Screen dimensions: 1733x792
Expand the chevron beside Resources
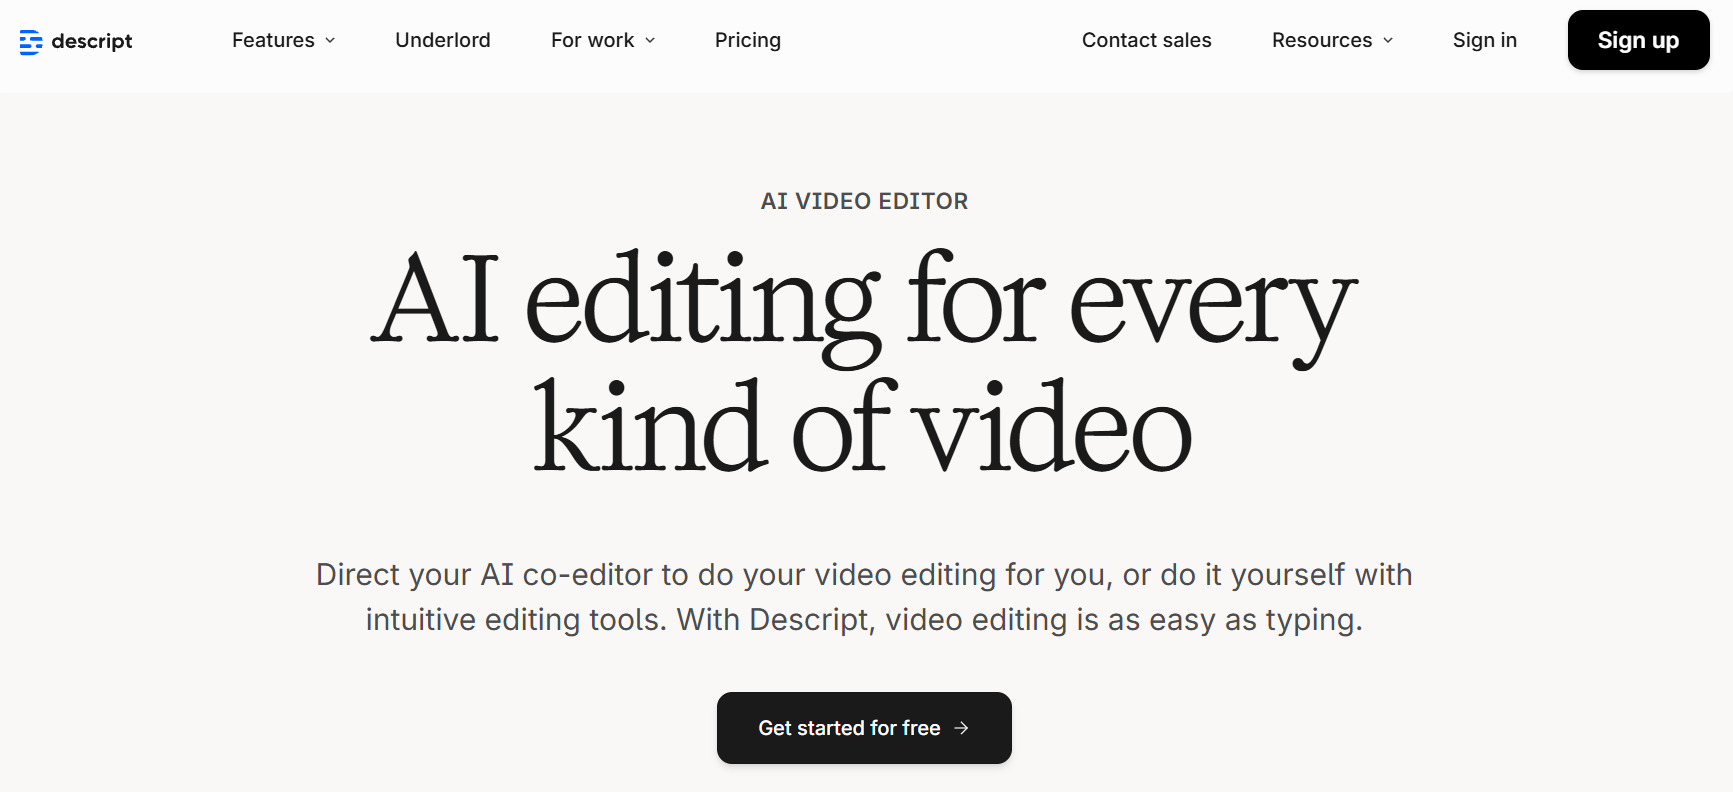tap(1388, 41)
